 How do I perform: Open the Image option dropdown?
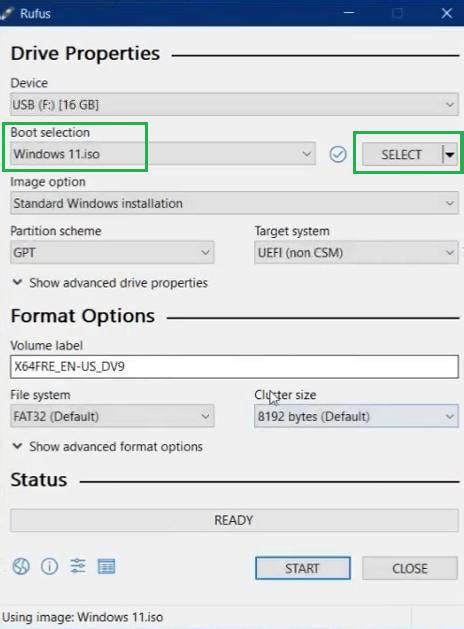235,203
